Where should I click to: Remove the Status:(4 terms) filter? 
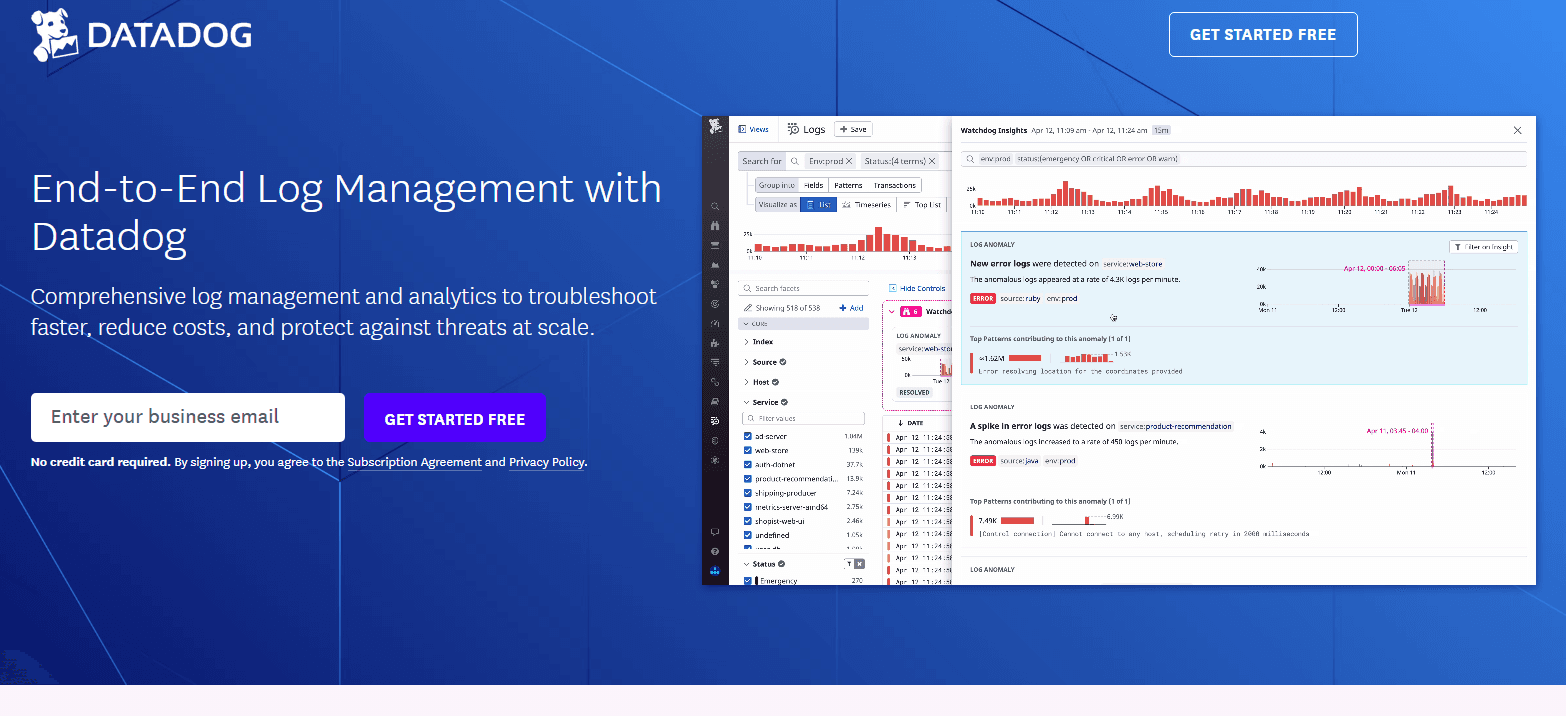pyautogui.click(x=932, y=161)
